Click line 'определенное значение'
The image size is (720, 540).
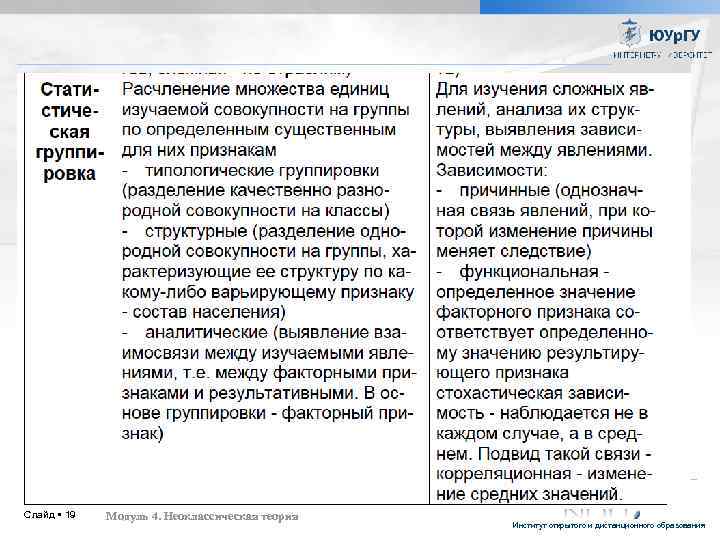[x=535, y=292]
